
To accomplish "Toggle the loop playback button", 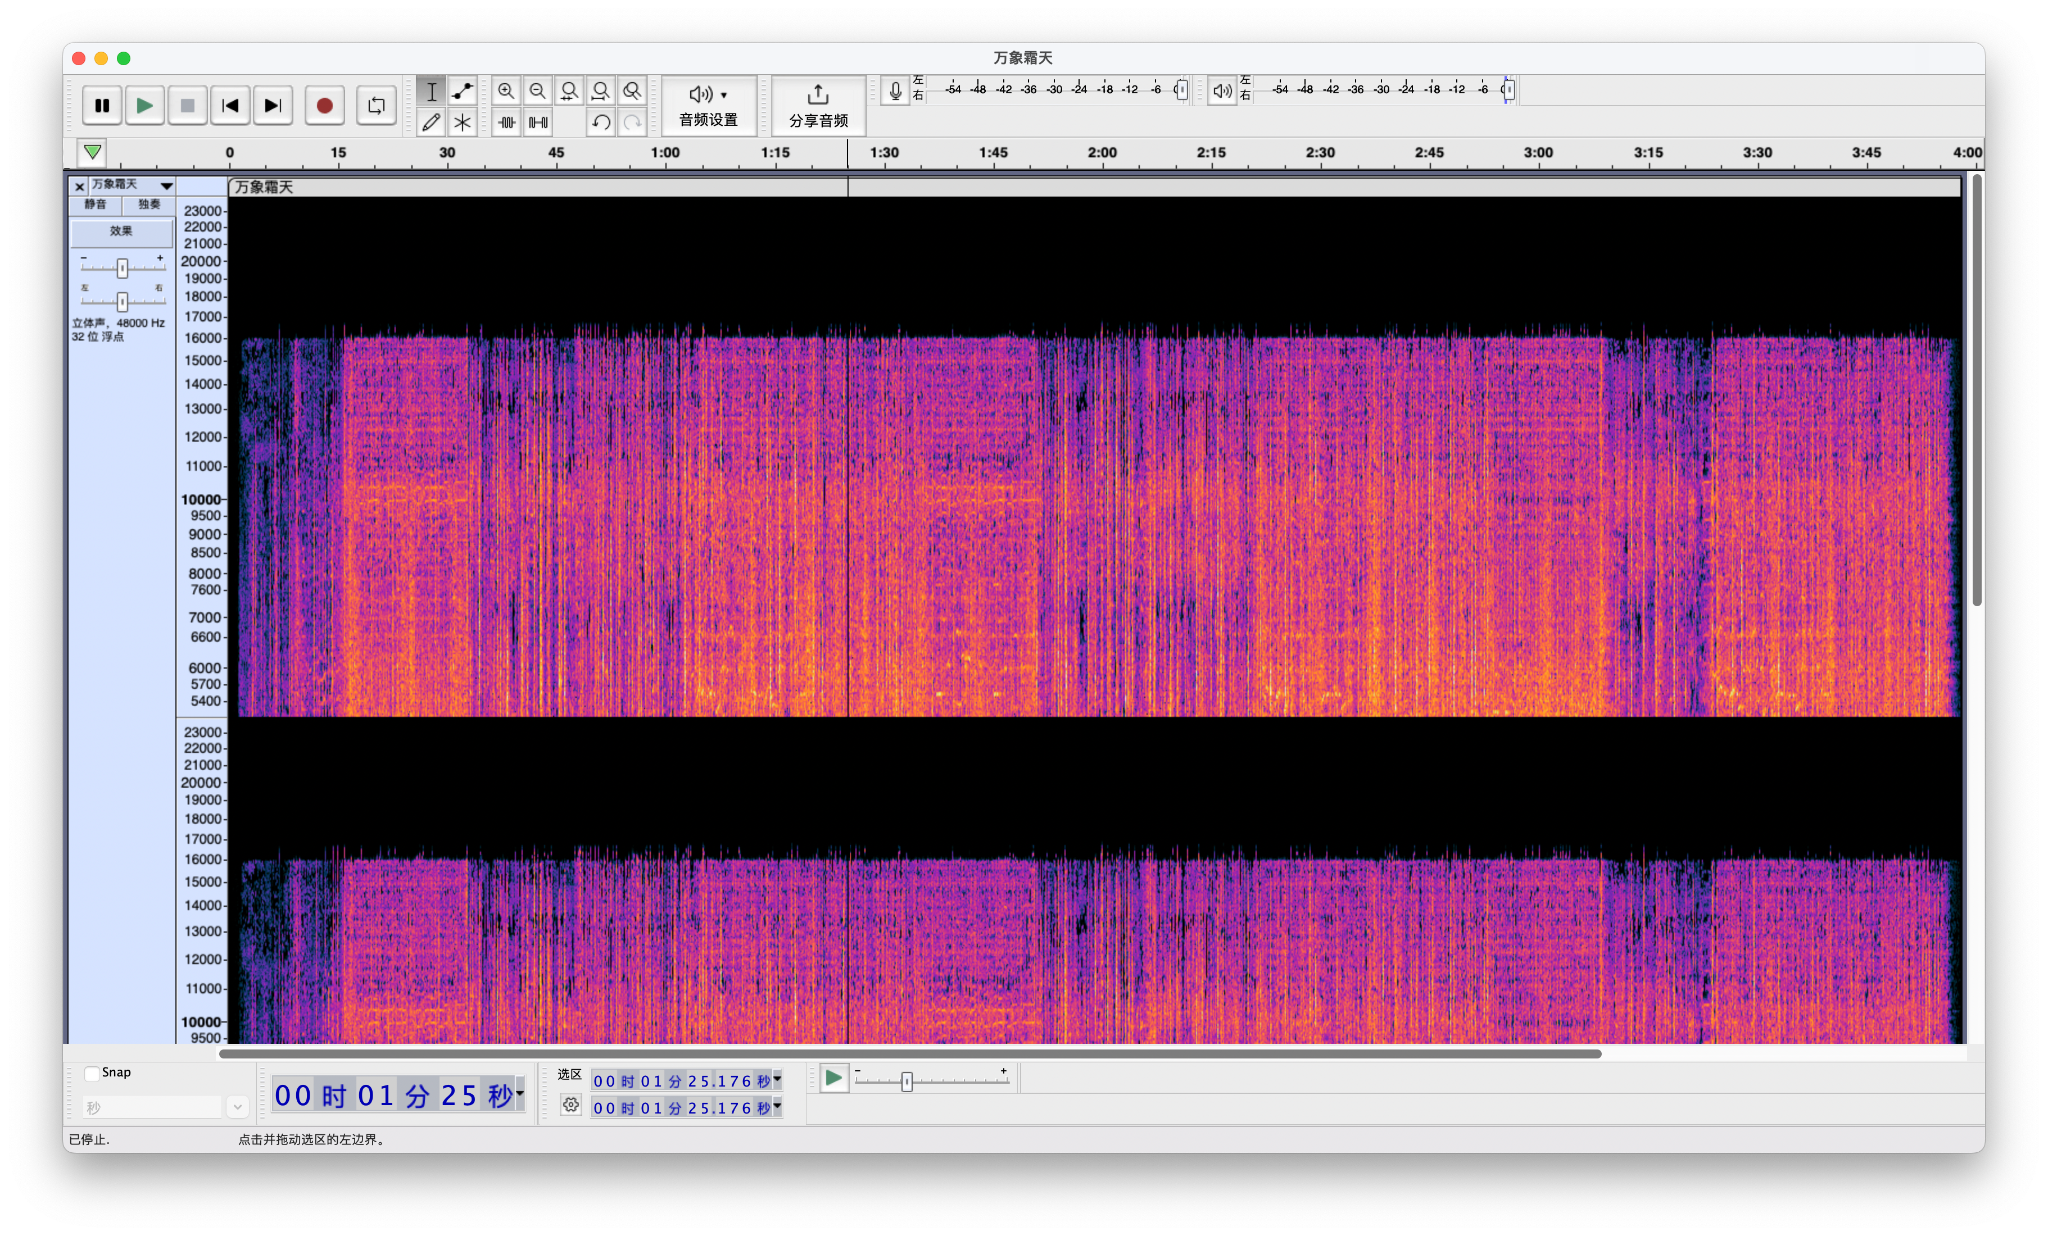I will (376, 105).
